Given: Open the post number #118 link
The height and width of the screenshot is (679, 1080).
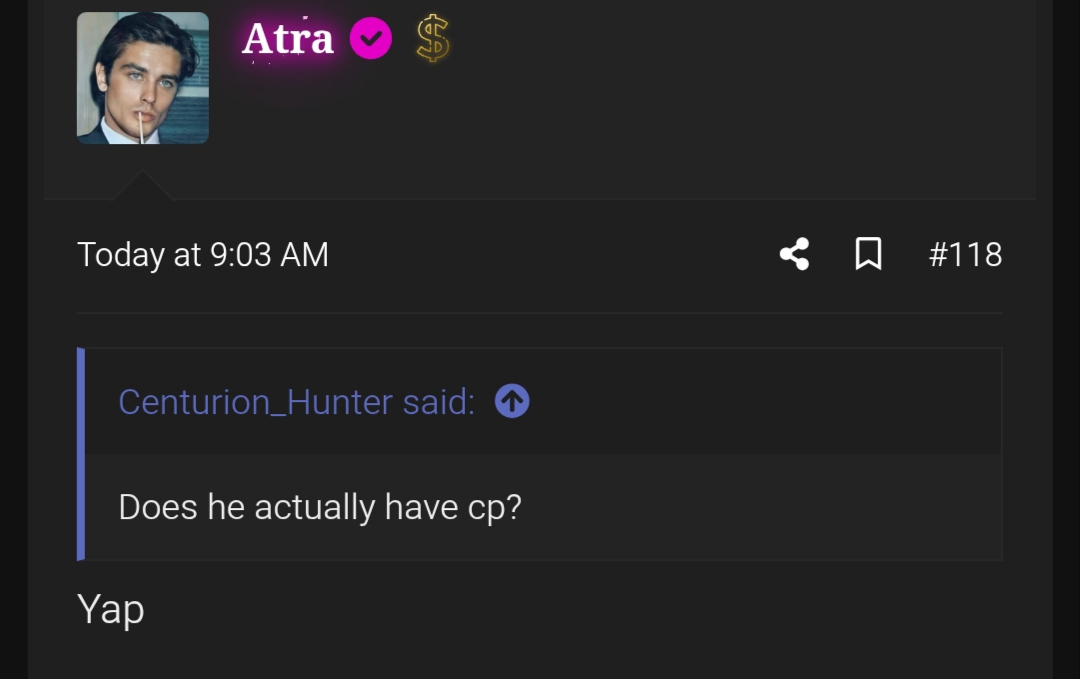Looking at the screenshot, I should [x=965, y=254].
